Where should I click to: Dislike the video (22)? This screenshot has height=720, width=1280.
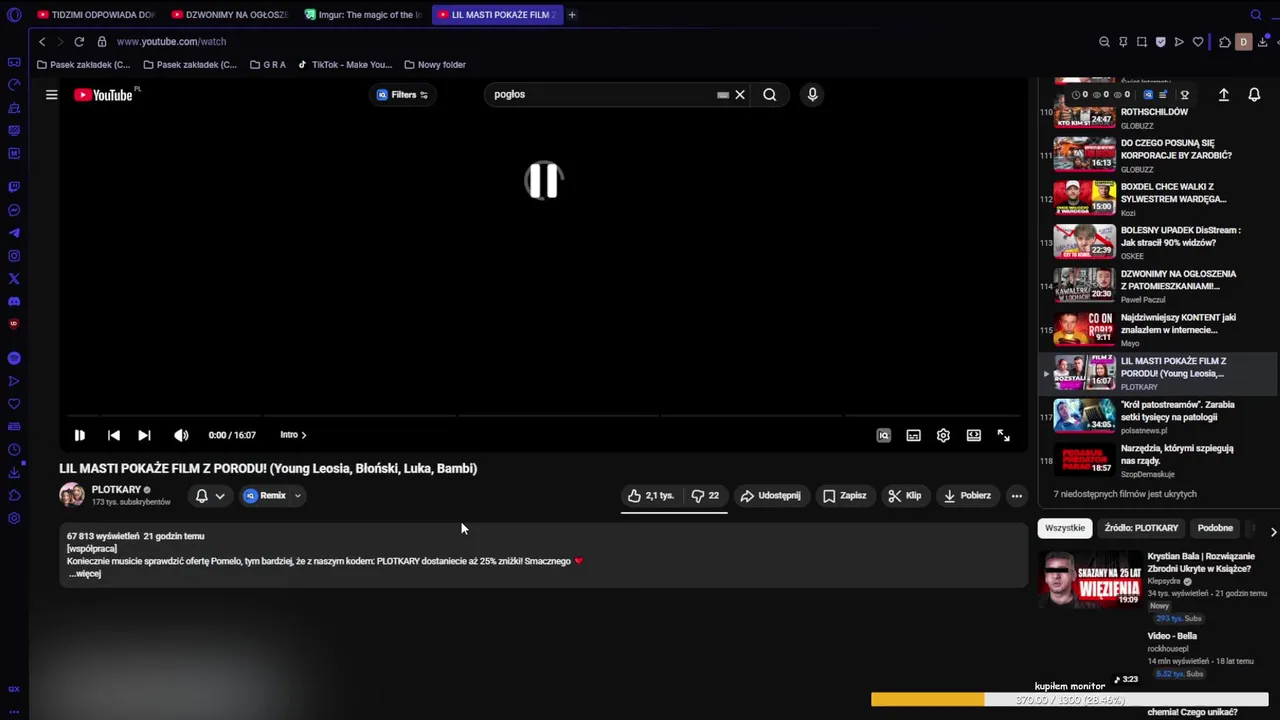[705, 495]
